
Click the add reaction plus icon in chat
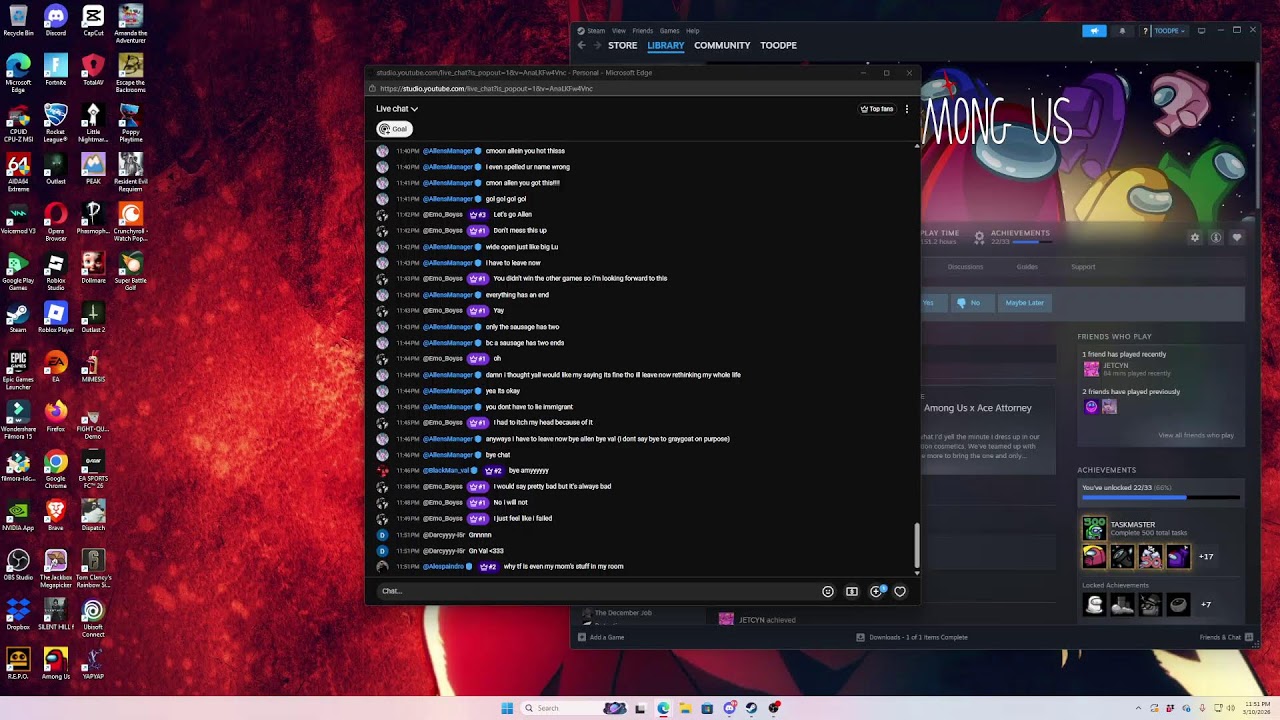876,592
